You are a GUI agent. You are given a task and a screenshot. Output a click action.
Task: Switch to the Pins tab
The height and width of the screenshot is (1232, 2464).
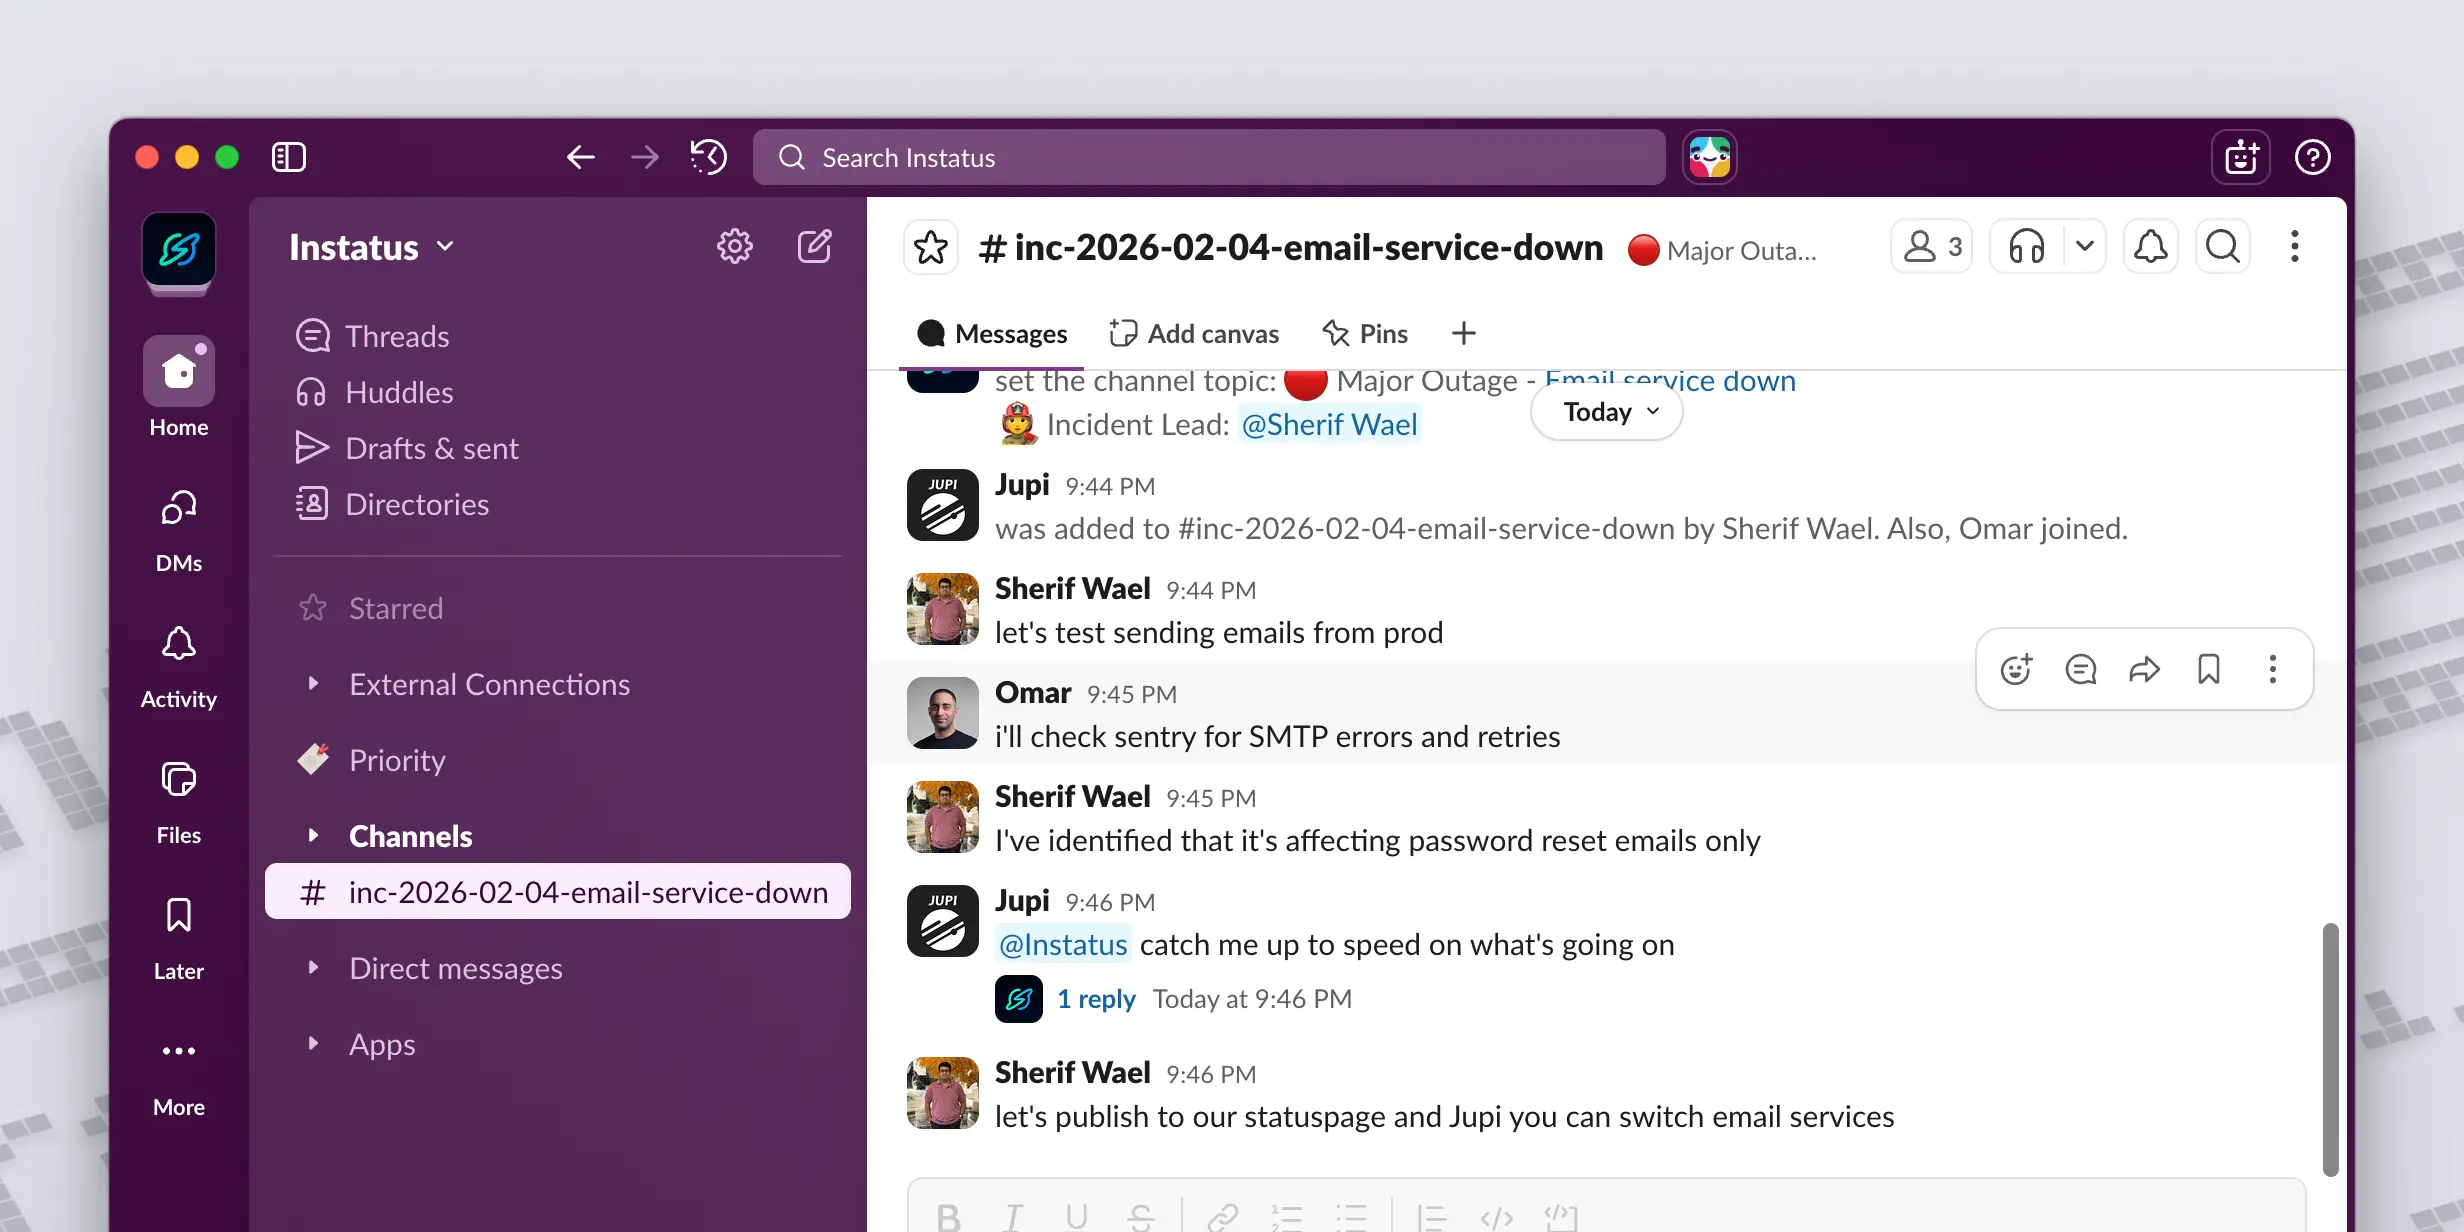click(1366, 333)
